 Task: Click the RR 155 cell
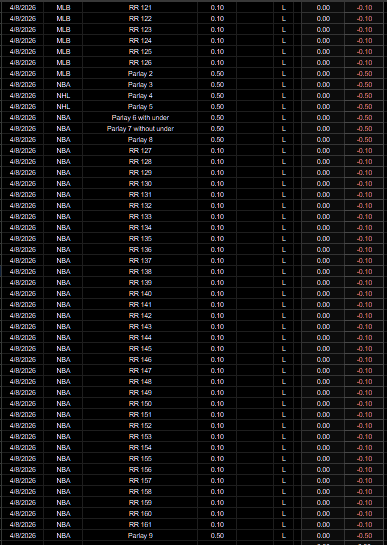click(x=140, y=459)
